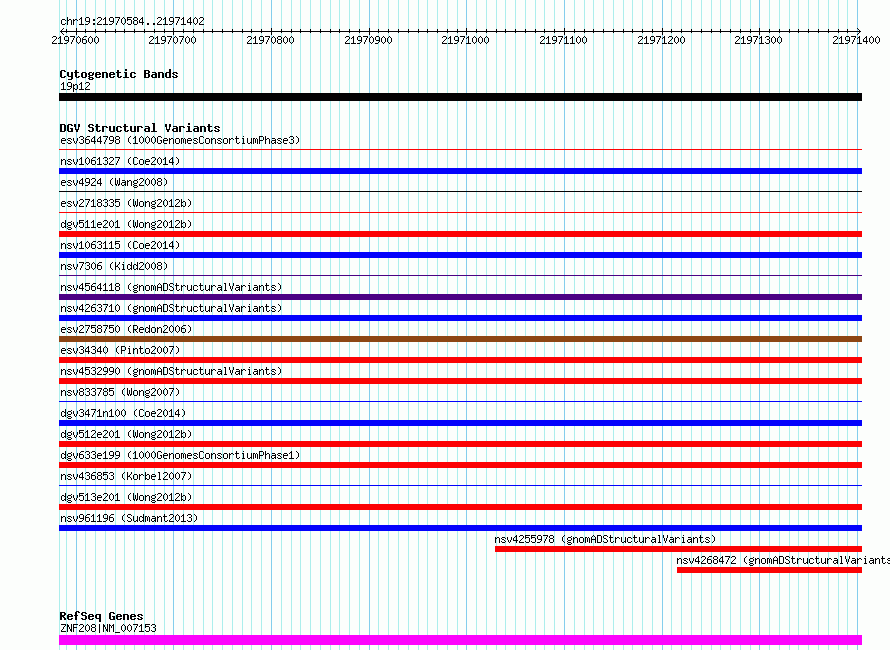Image resolution: width=890 pixels, height=650 pixels.
Task: Select the nsv4564118 purple gnomAD variant bar
Action: point(460,297)
